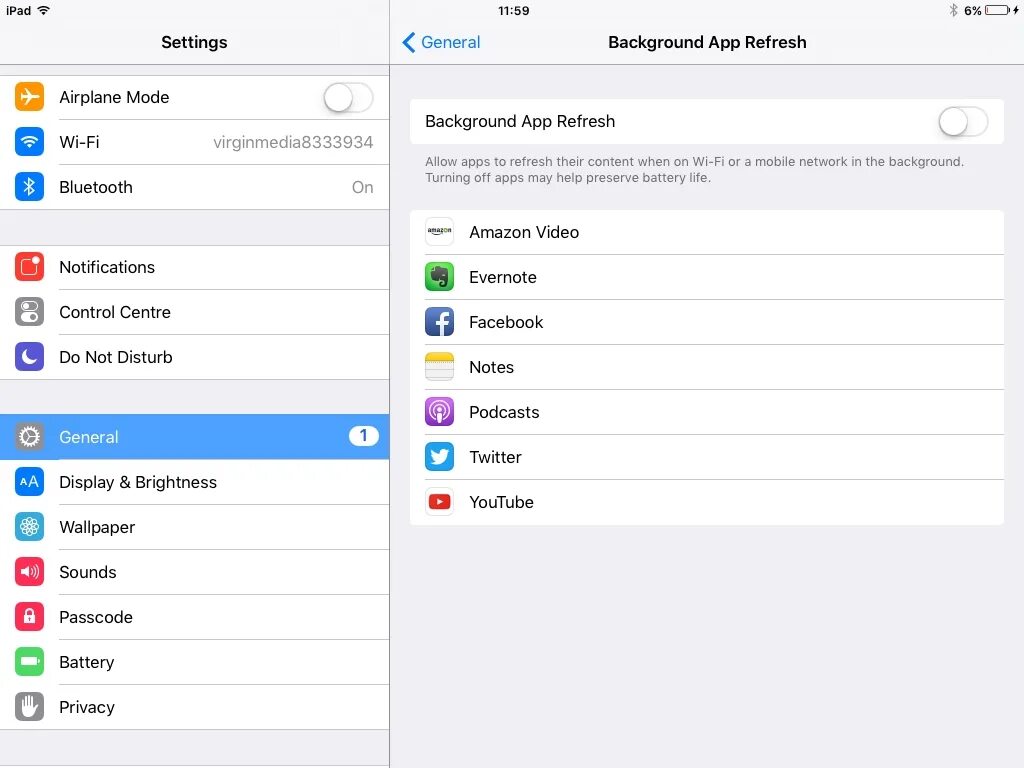Viewport: 1024px width, 768px height.
Task: Open Passcode settings label
Action: [x=96, y=617]
